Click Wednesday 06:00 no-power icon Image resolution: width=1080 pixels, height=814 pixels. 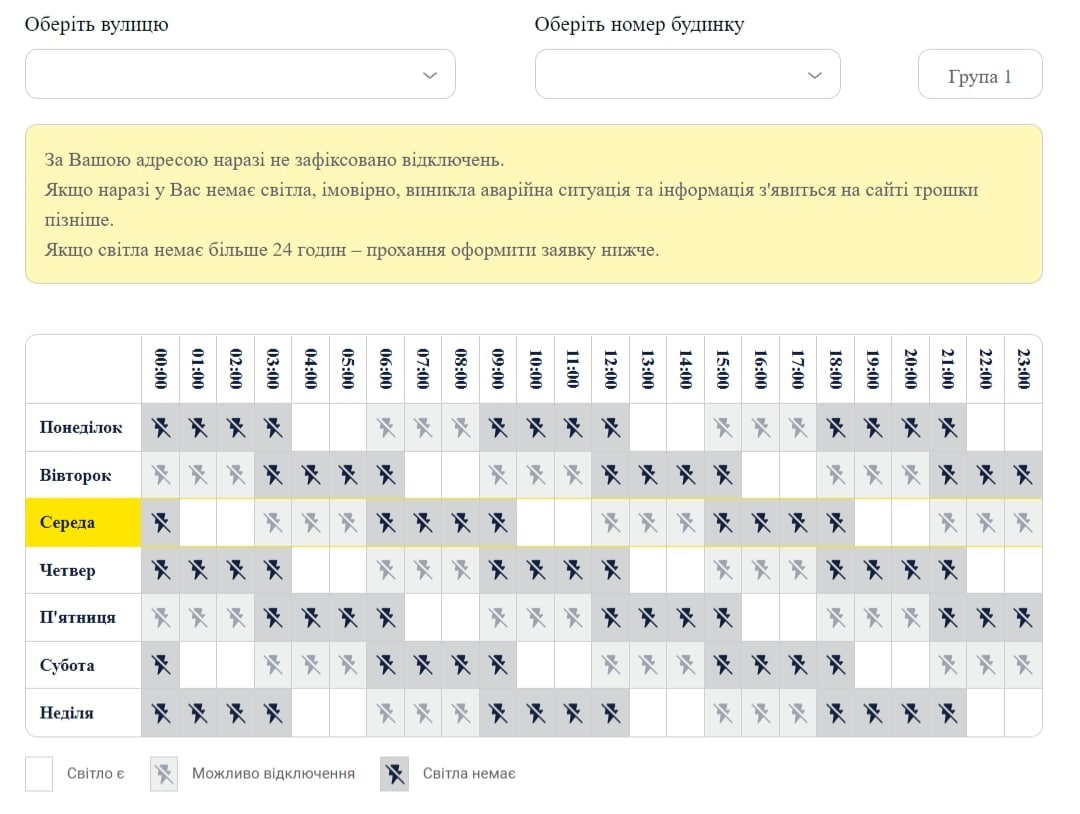click(386, 522)
